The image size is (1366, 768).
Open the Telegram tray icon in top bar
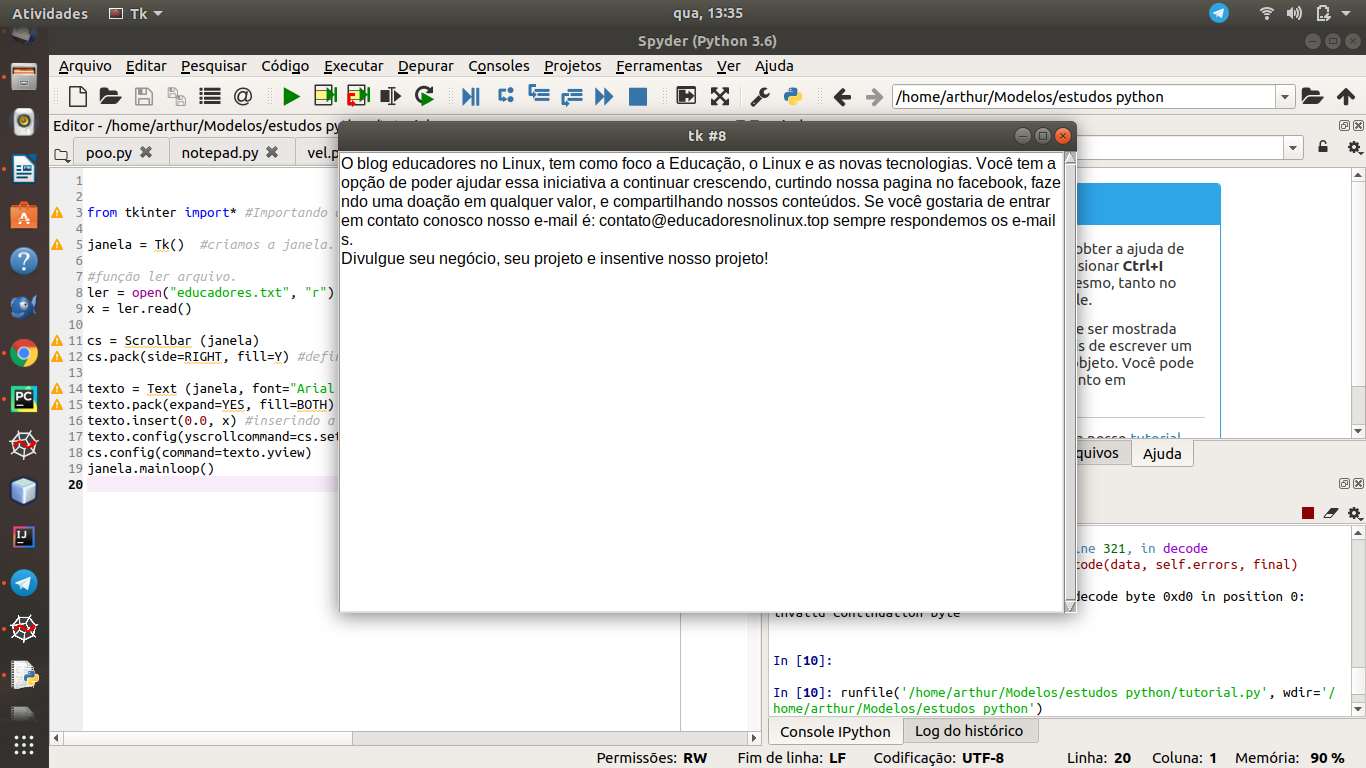point(1218,13)
